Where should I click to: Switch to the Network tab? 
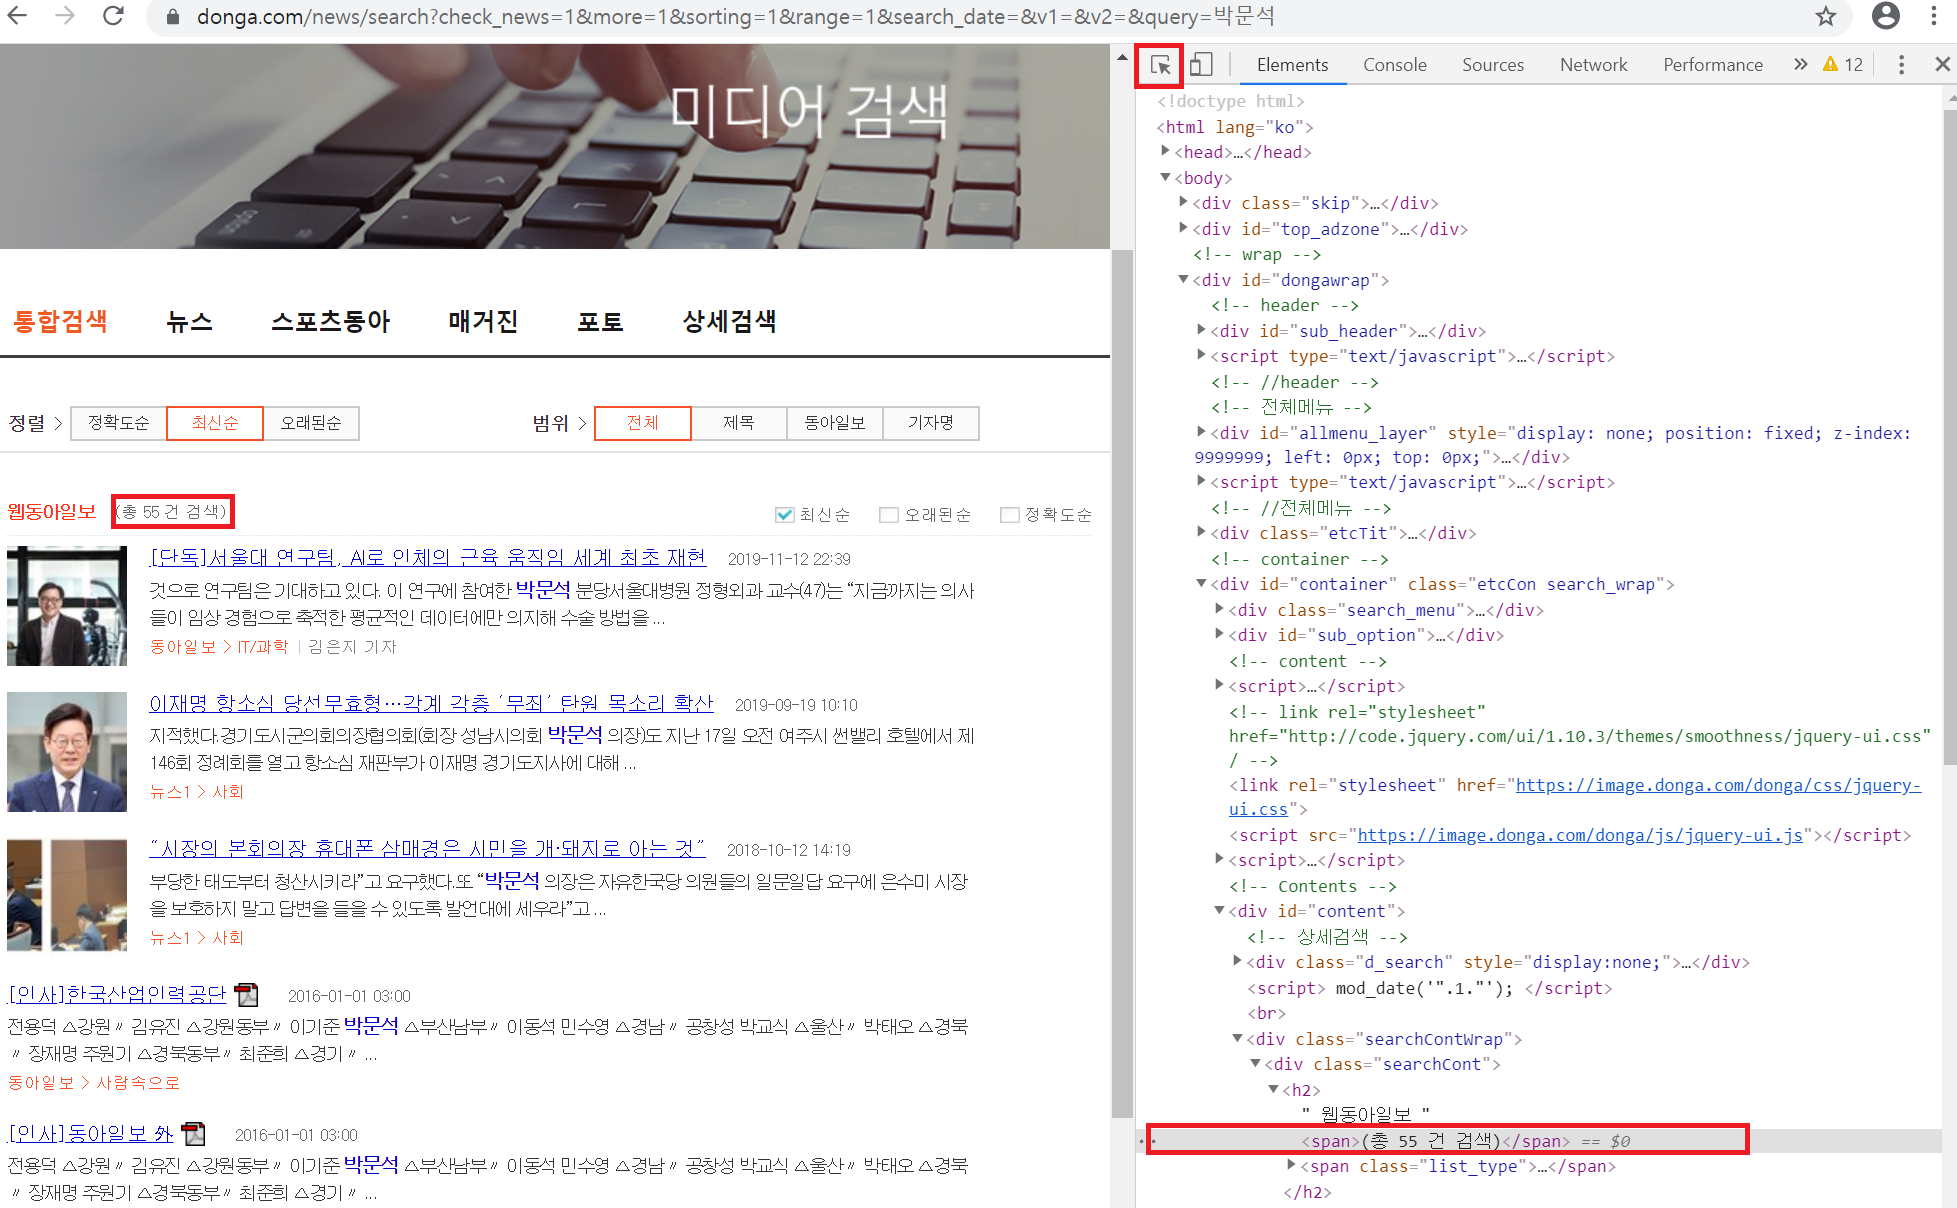(1593, 65)
